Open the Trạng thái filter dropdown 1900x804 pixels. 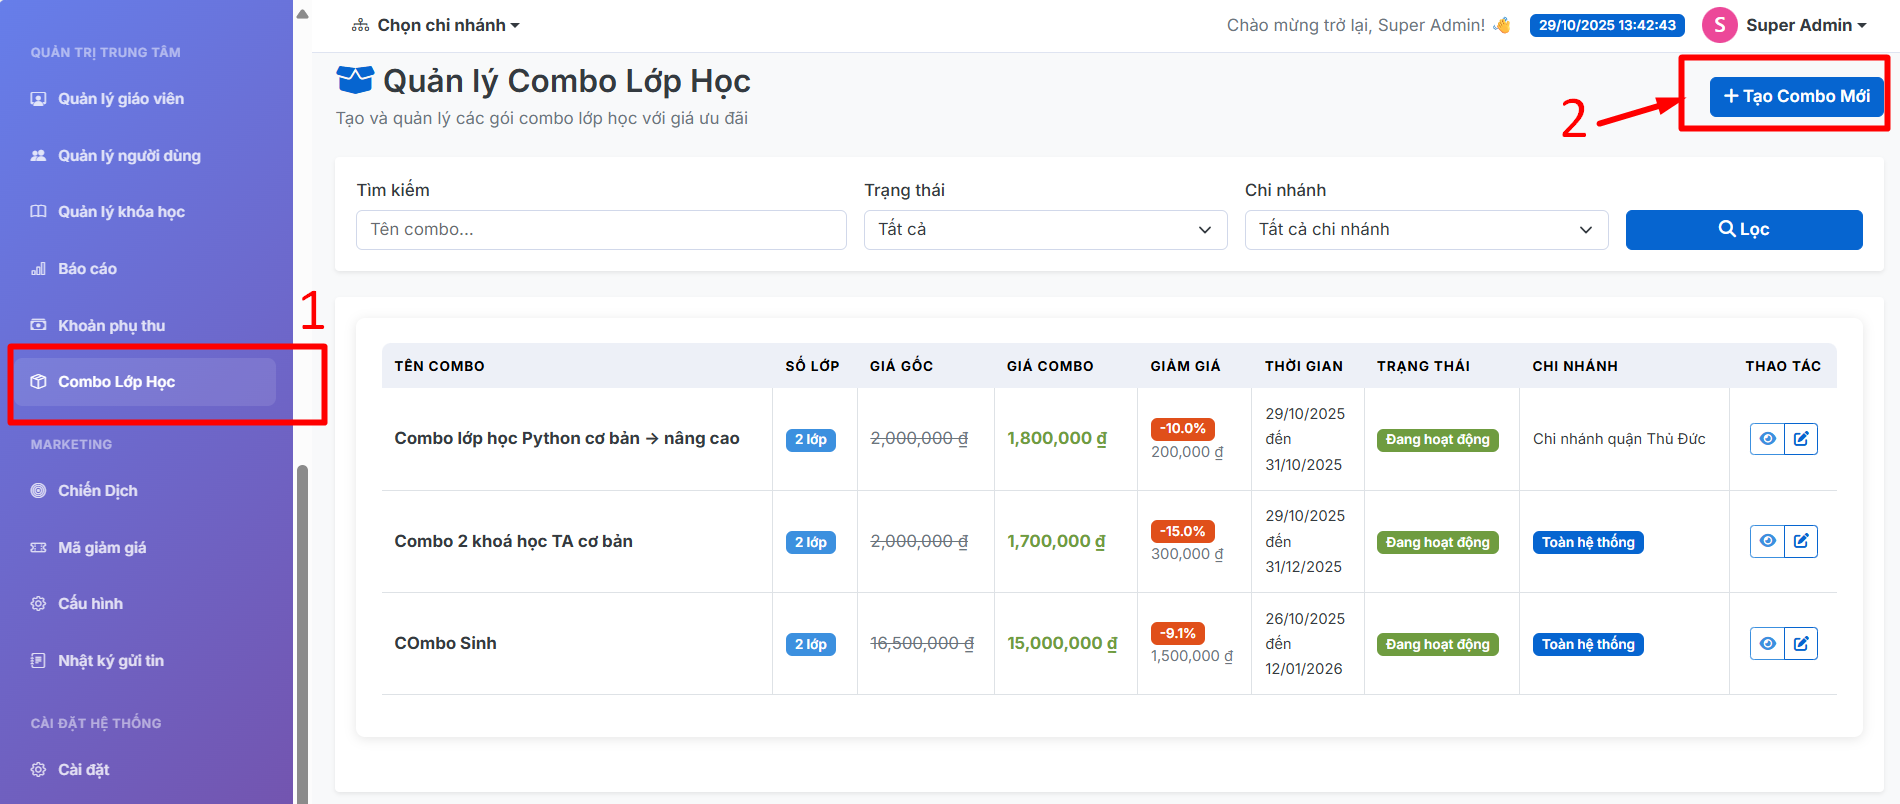[1045, 230]
